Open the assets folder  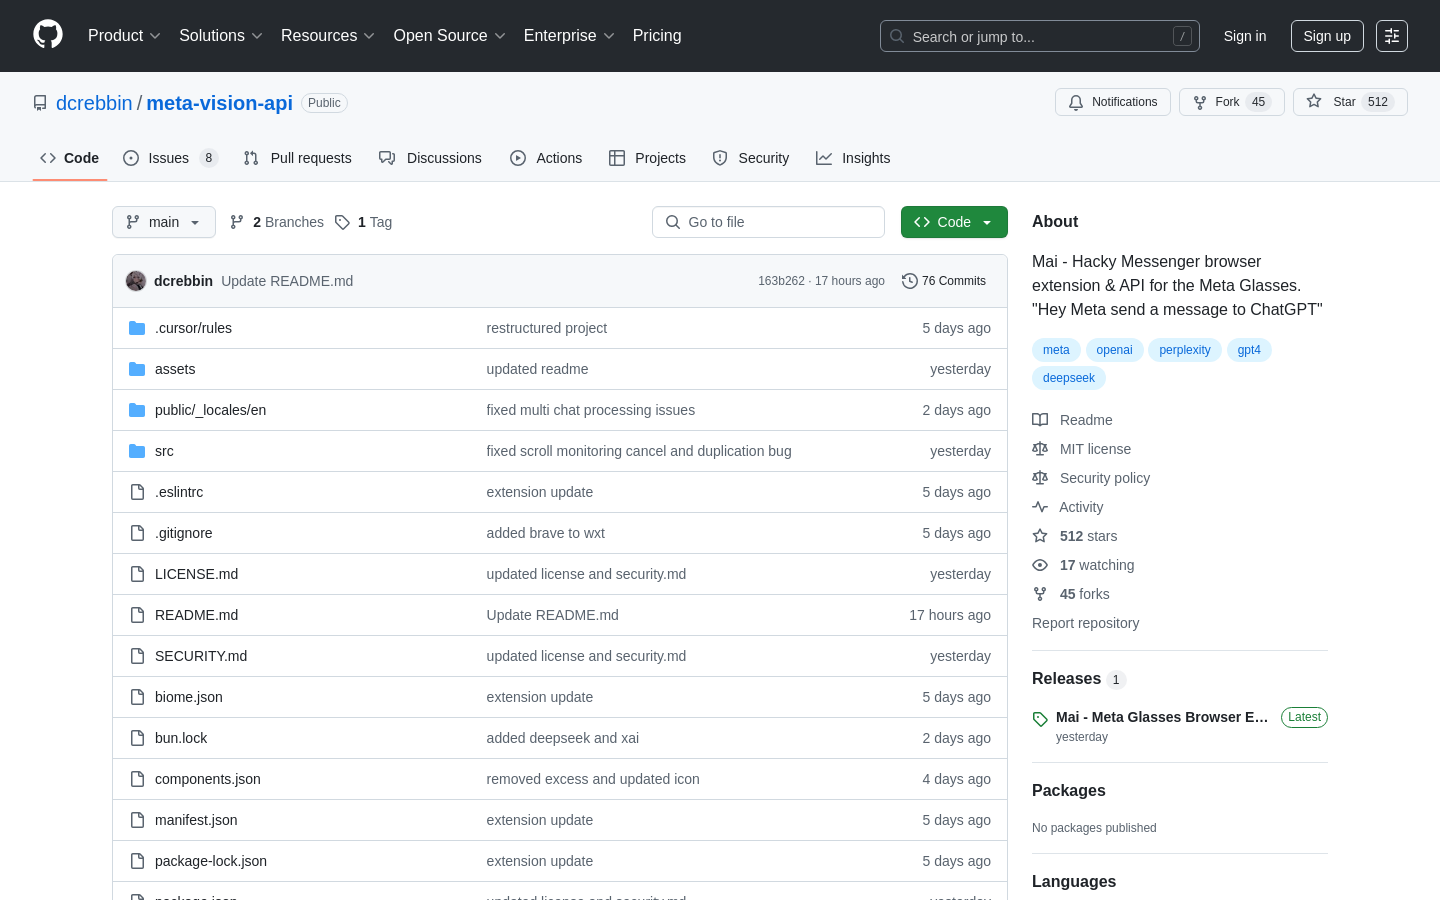coord(175,369)
